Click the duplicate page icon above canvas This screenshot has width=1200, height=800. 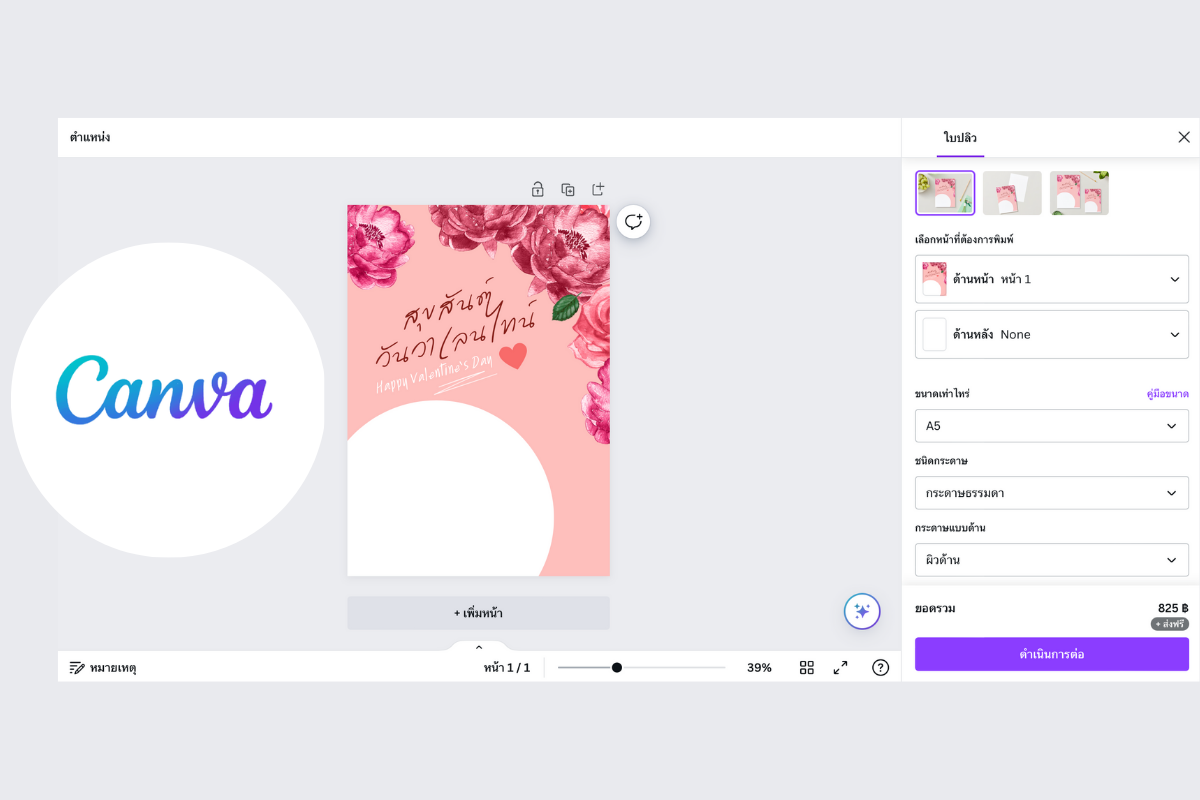point(568,189)
